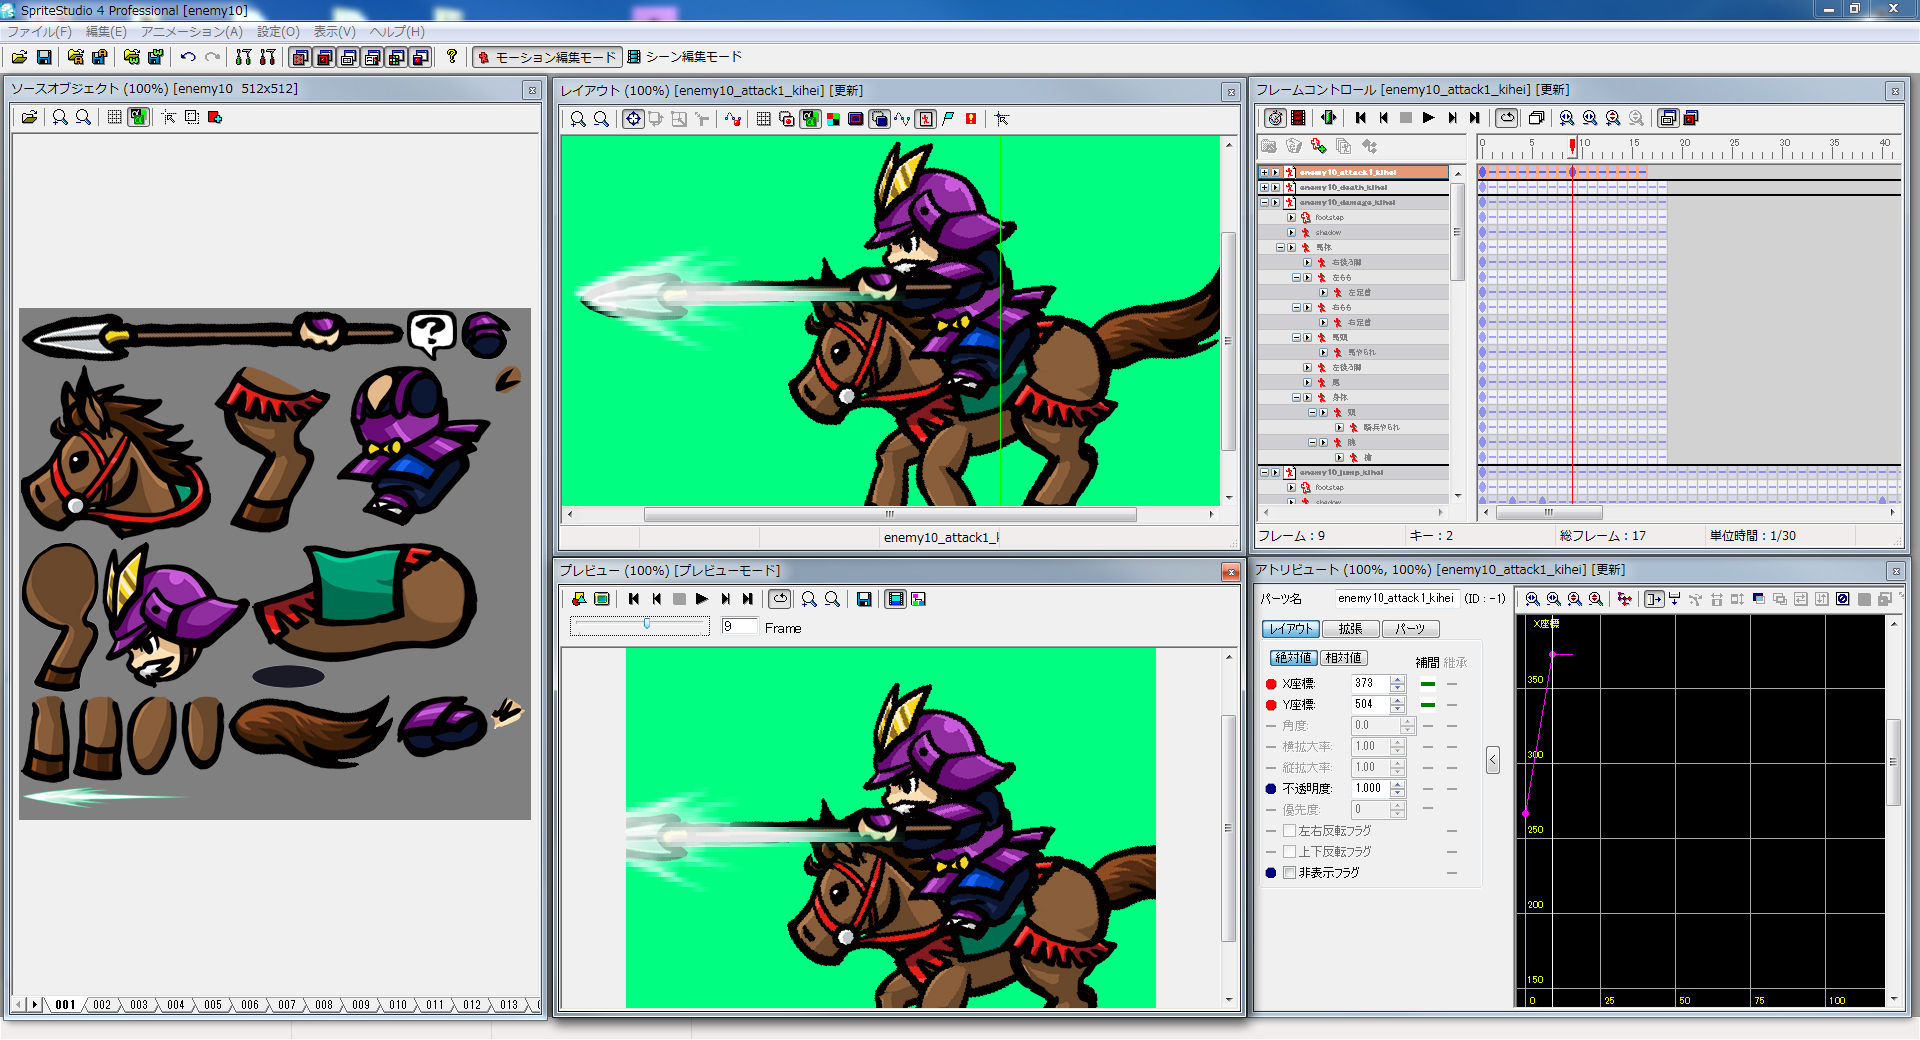Jump to first frame in frame control
1920x1040 pixels.
(1361, 118)
